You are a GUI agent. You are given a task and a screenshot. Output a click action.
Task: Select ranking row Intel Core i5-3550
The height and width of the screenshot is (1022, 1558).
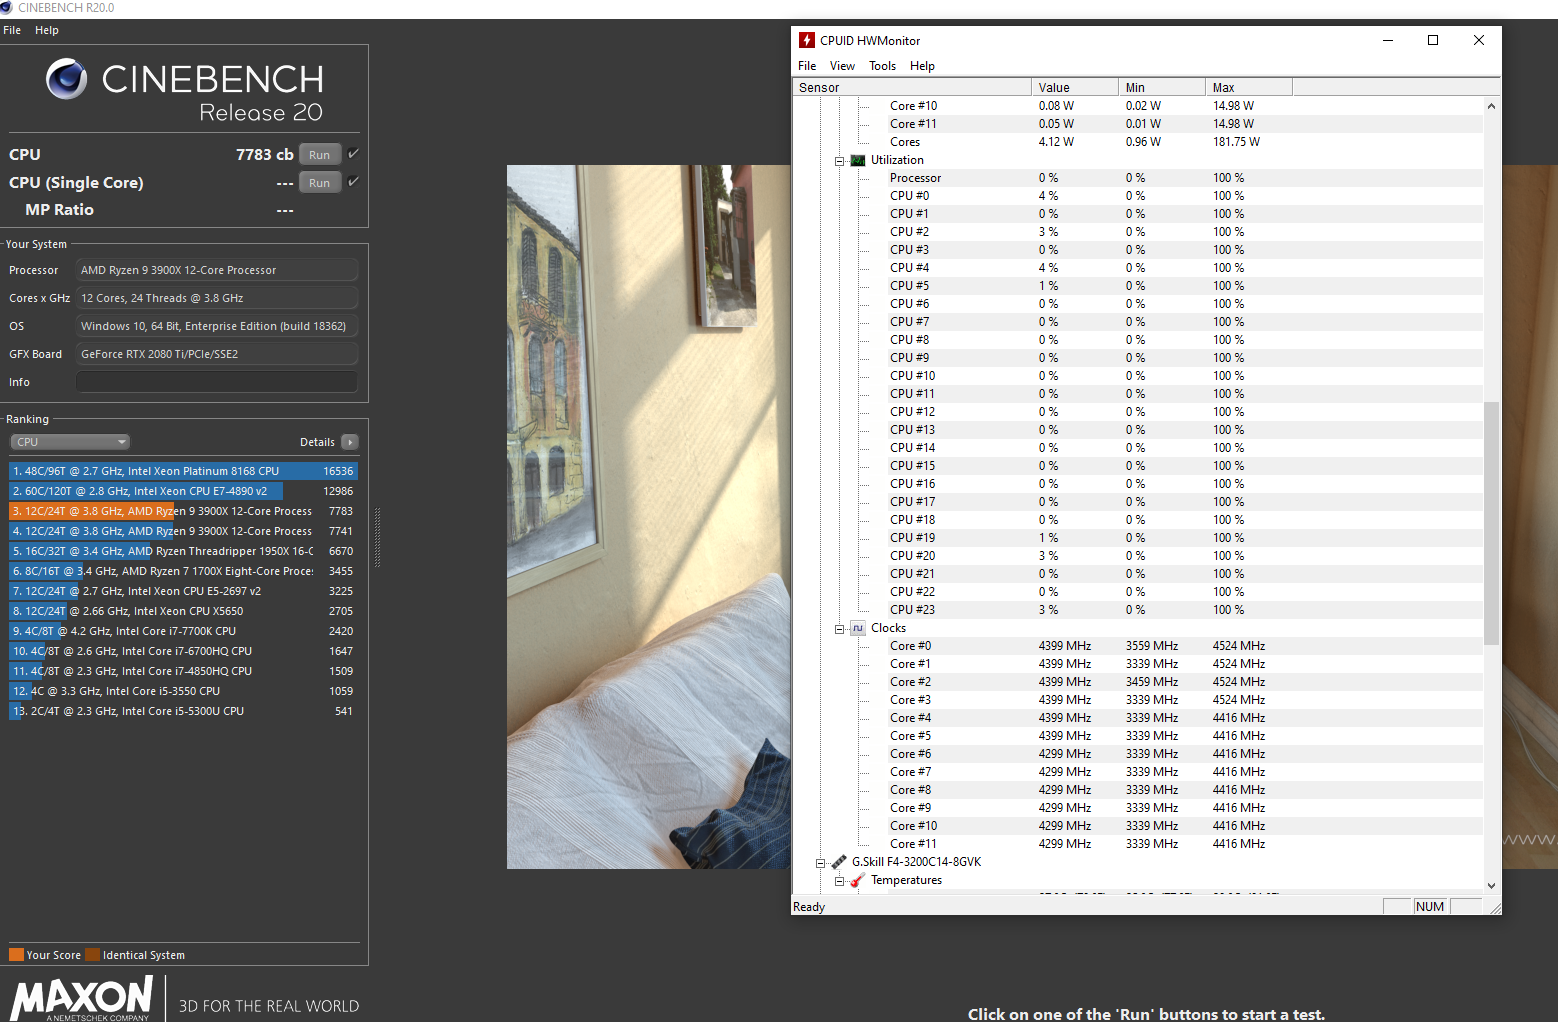click(184, 691)
